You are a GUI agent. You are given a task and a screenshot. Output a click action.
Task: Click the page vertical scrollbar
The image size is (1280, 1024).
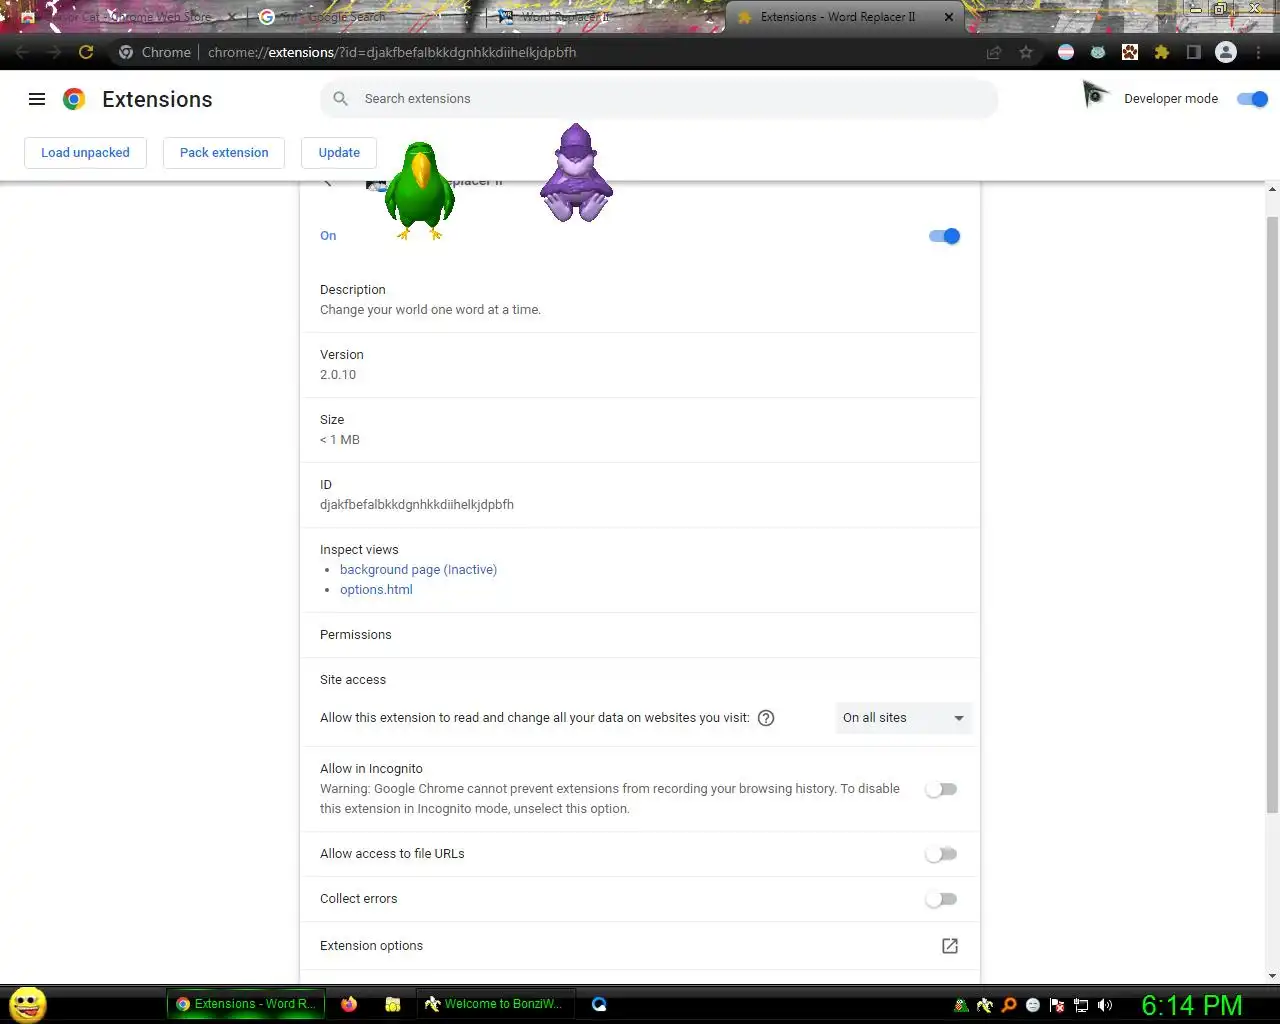click(x=1272, y=514)
